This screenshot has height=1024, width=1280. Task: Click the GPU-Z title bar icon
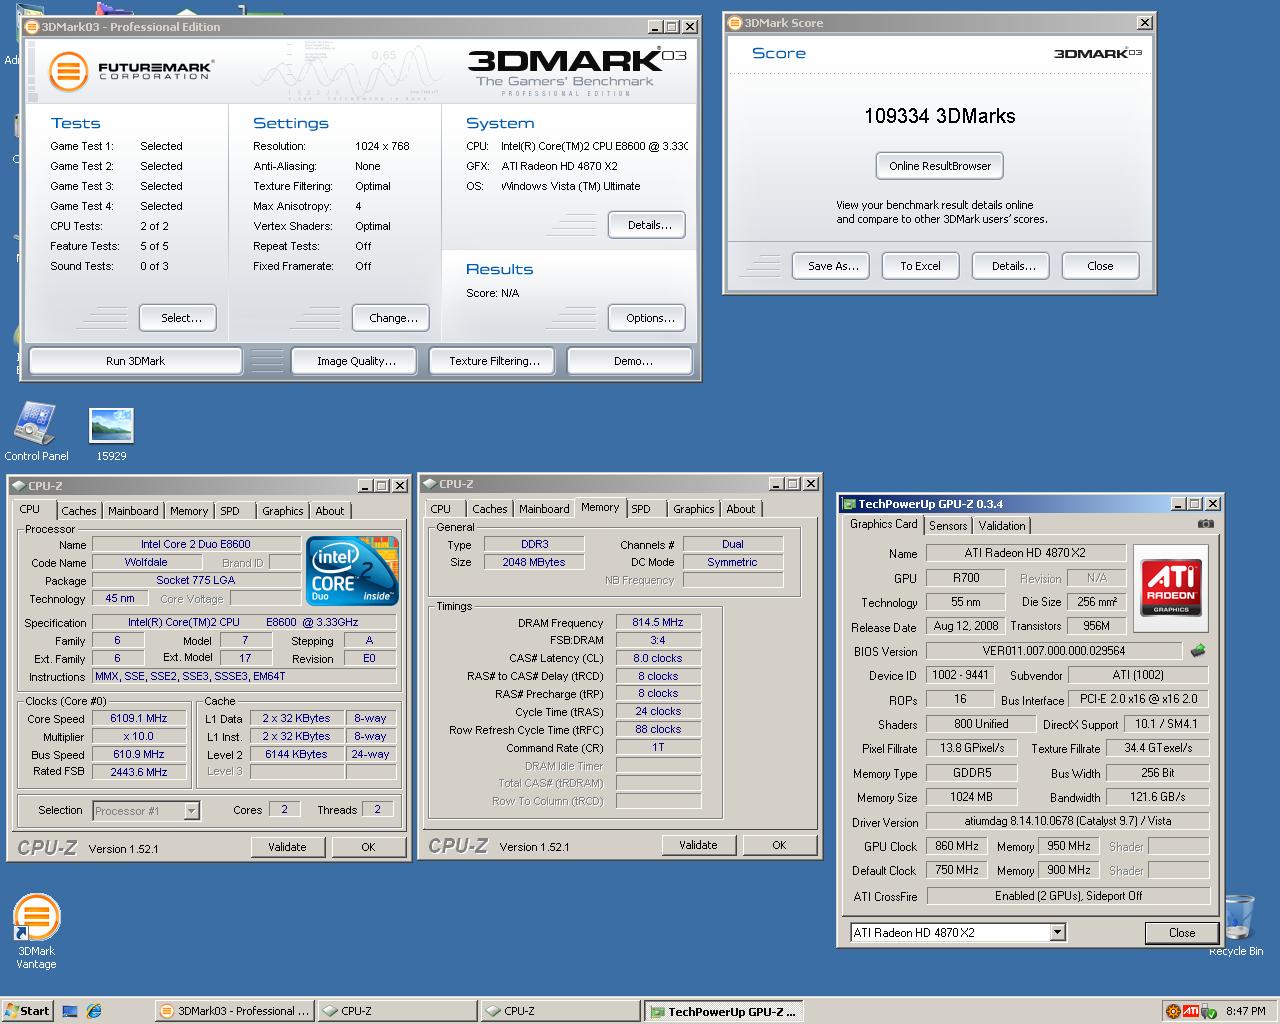(x=849, y=504)
